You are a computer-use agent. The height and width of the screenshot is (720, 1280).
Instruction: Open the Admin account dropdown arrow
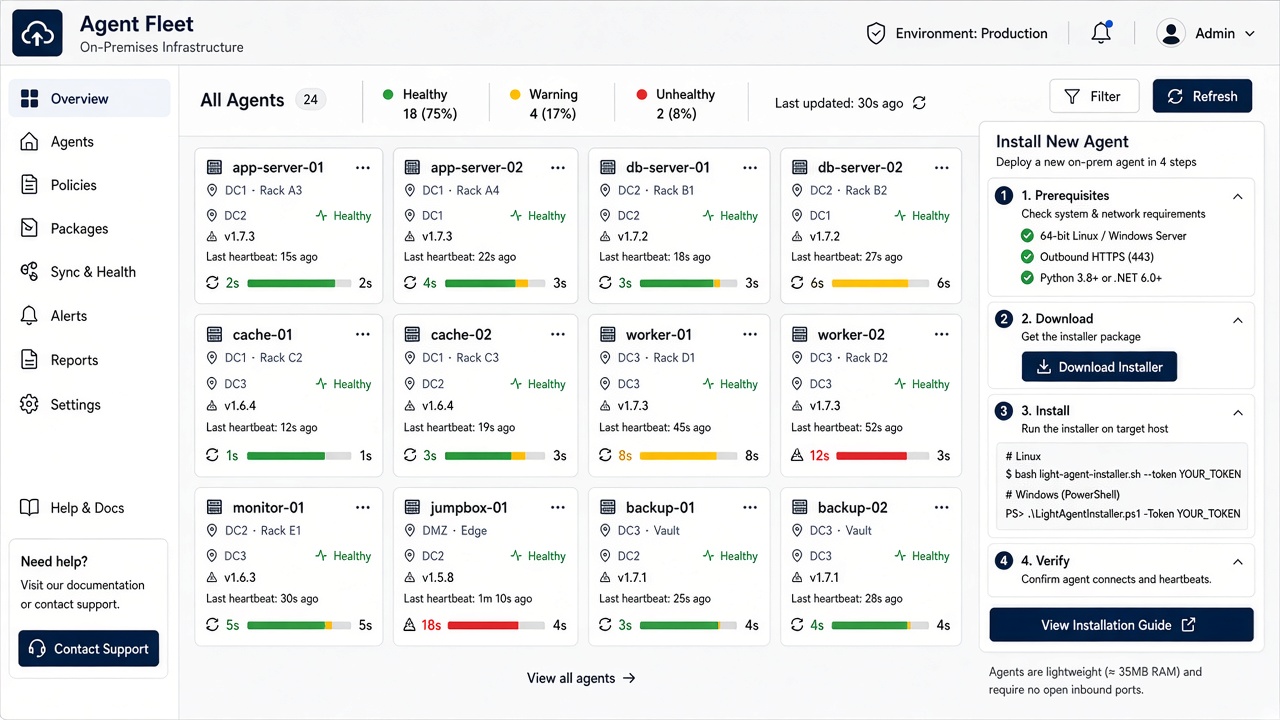(x=1250, y=34)
